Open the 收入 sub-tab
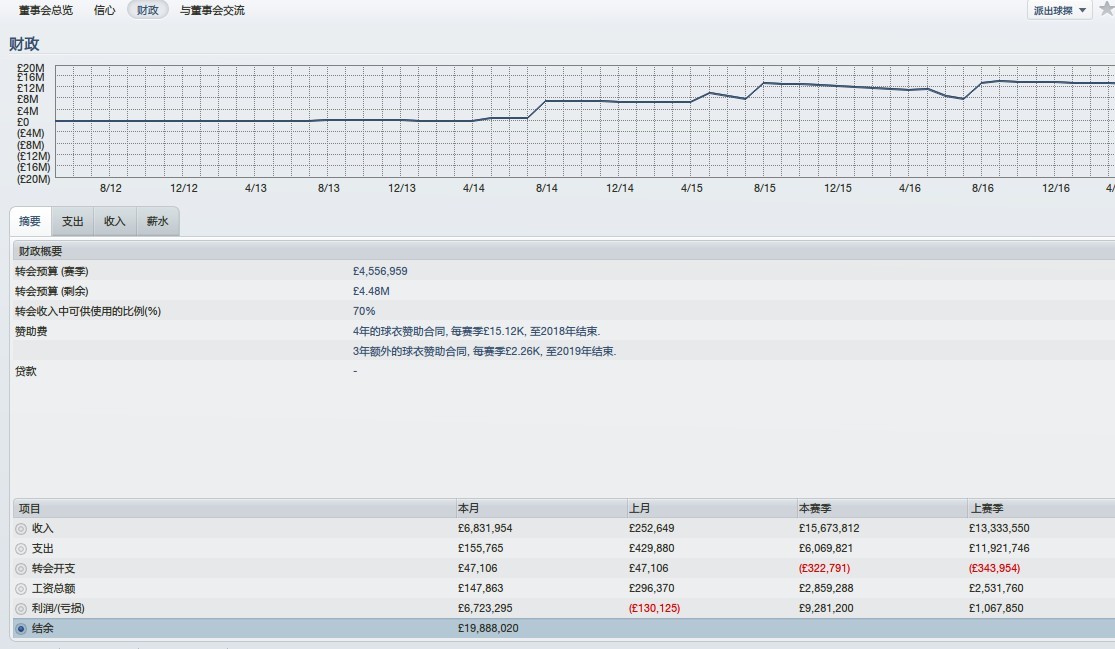The image size is (1115, 649). [x=115, y=221]
